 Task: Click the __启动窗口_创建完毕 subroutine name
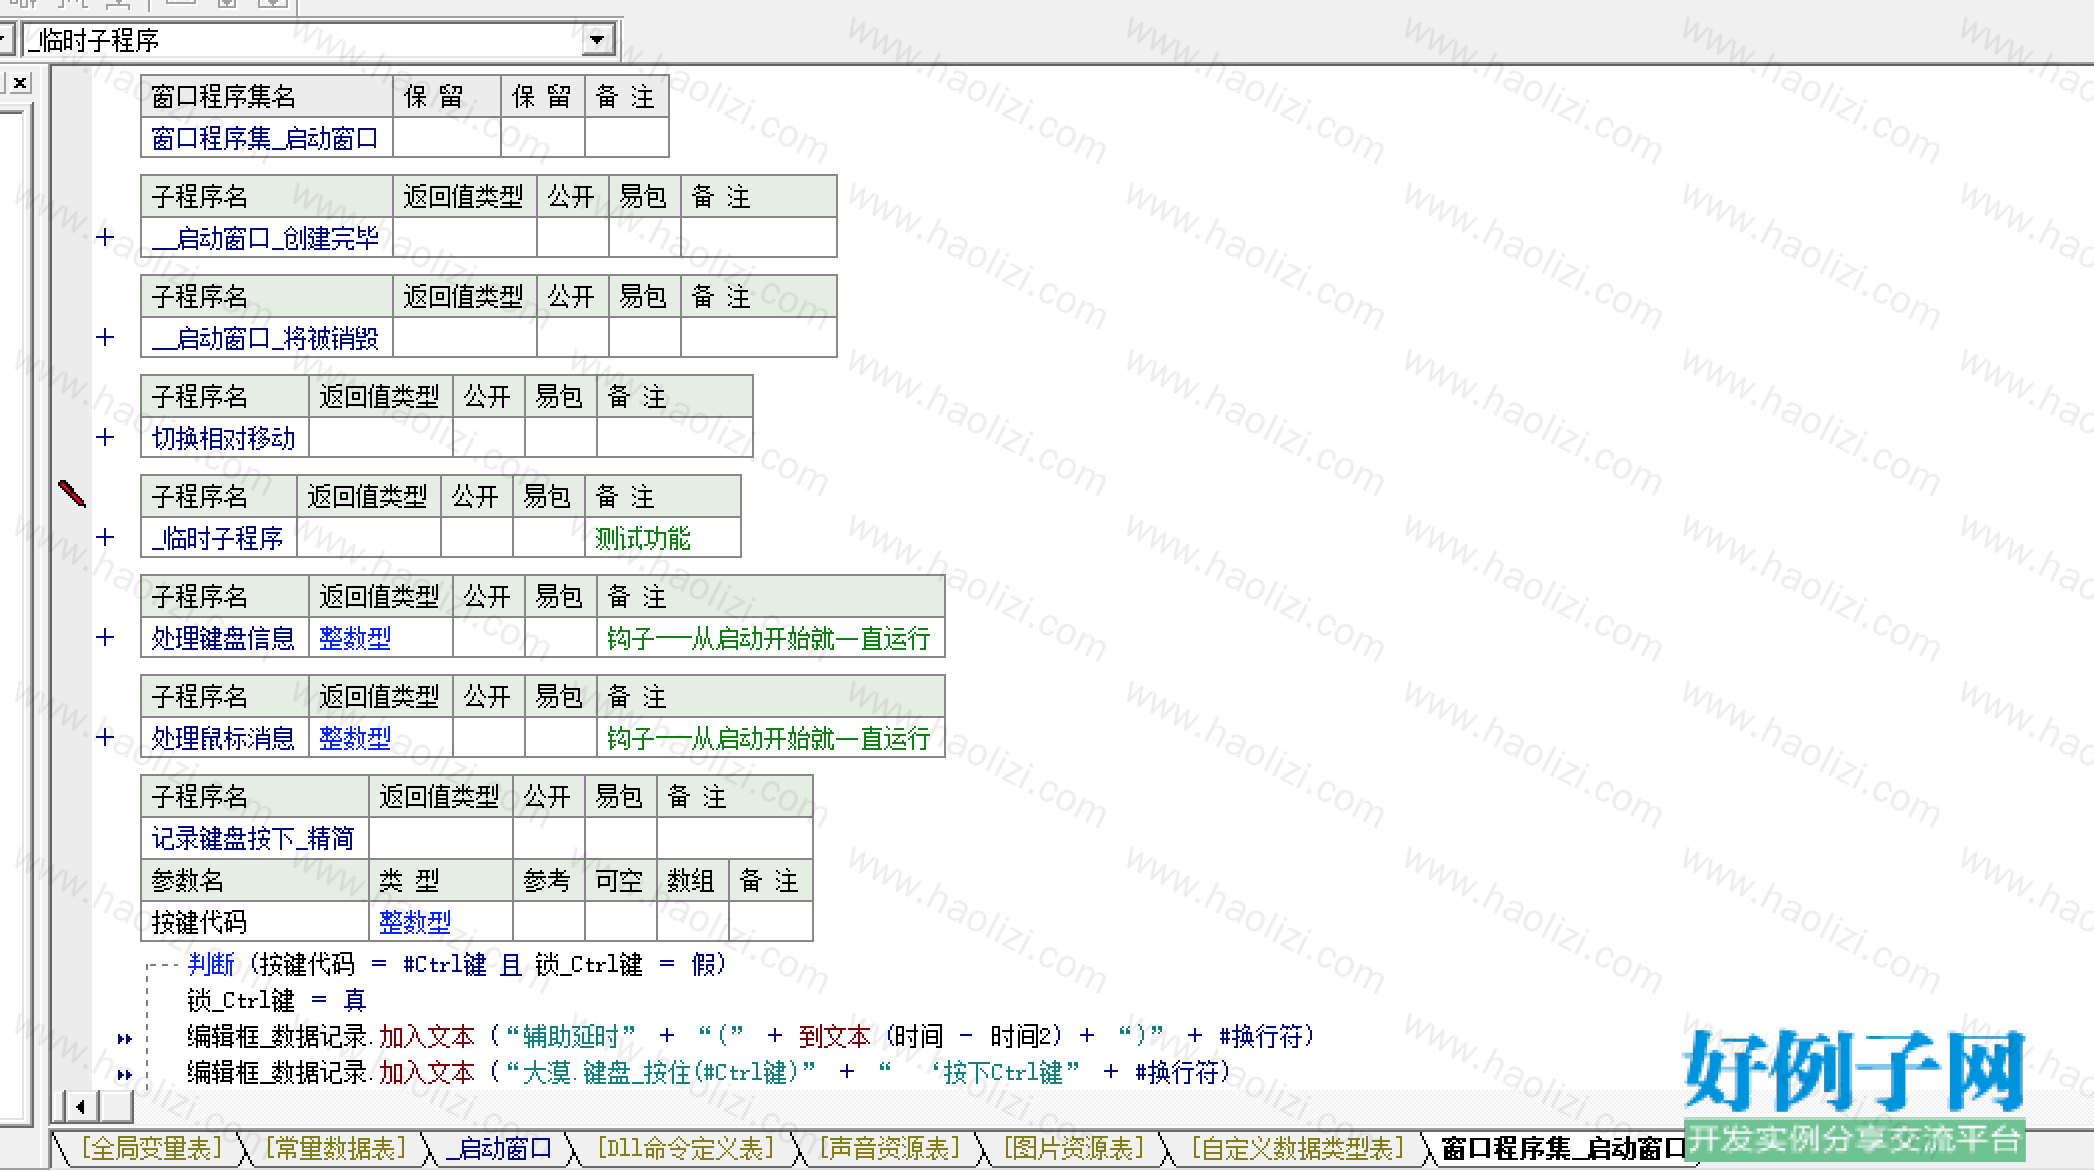point(266,238)
